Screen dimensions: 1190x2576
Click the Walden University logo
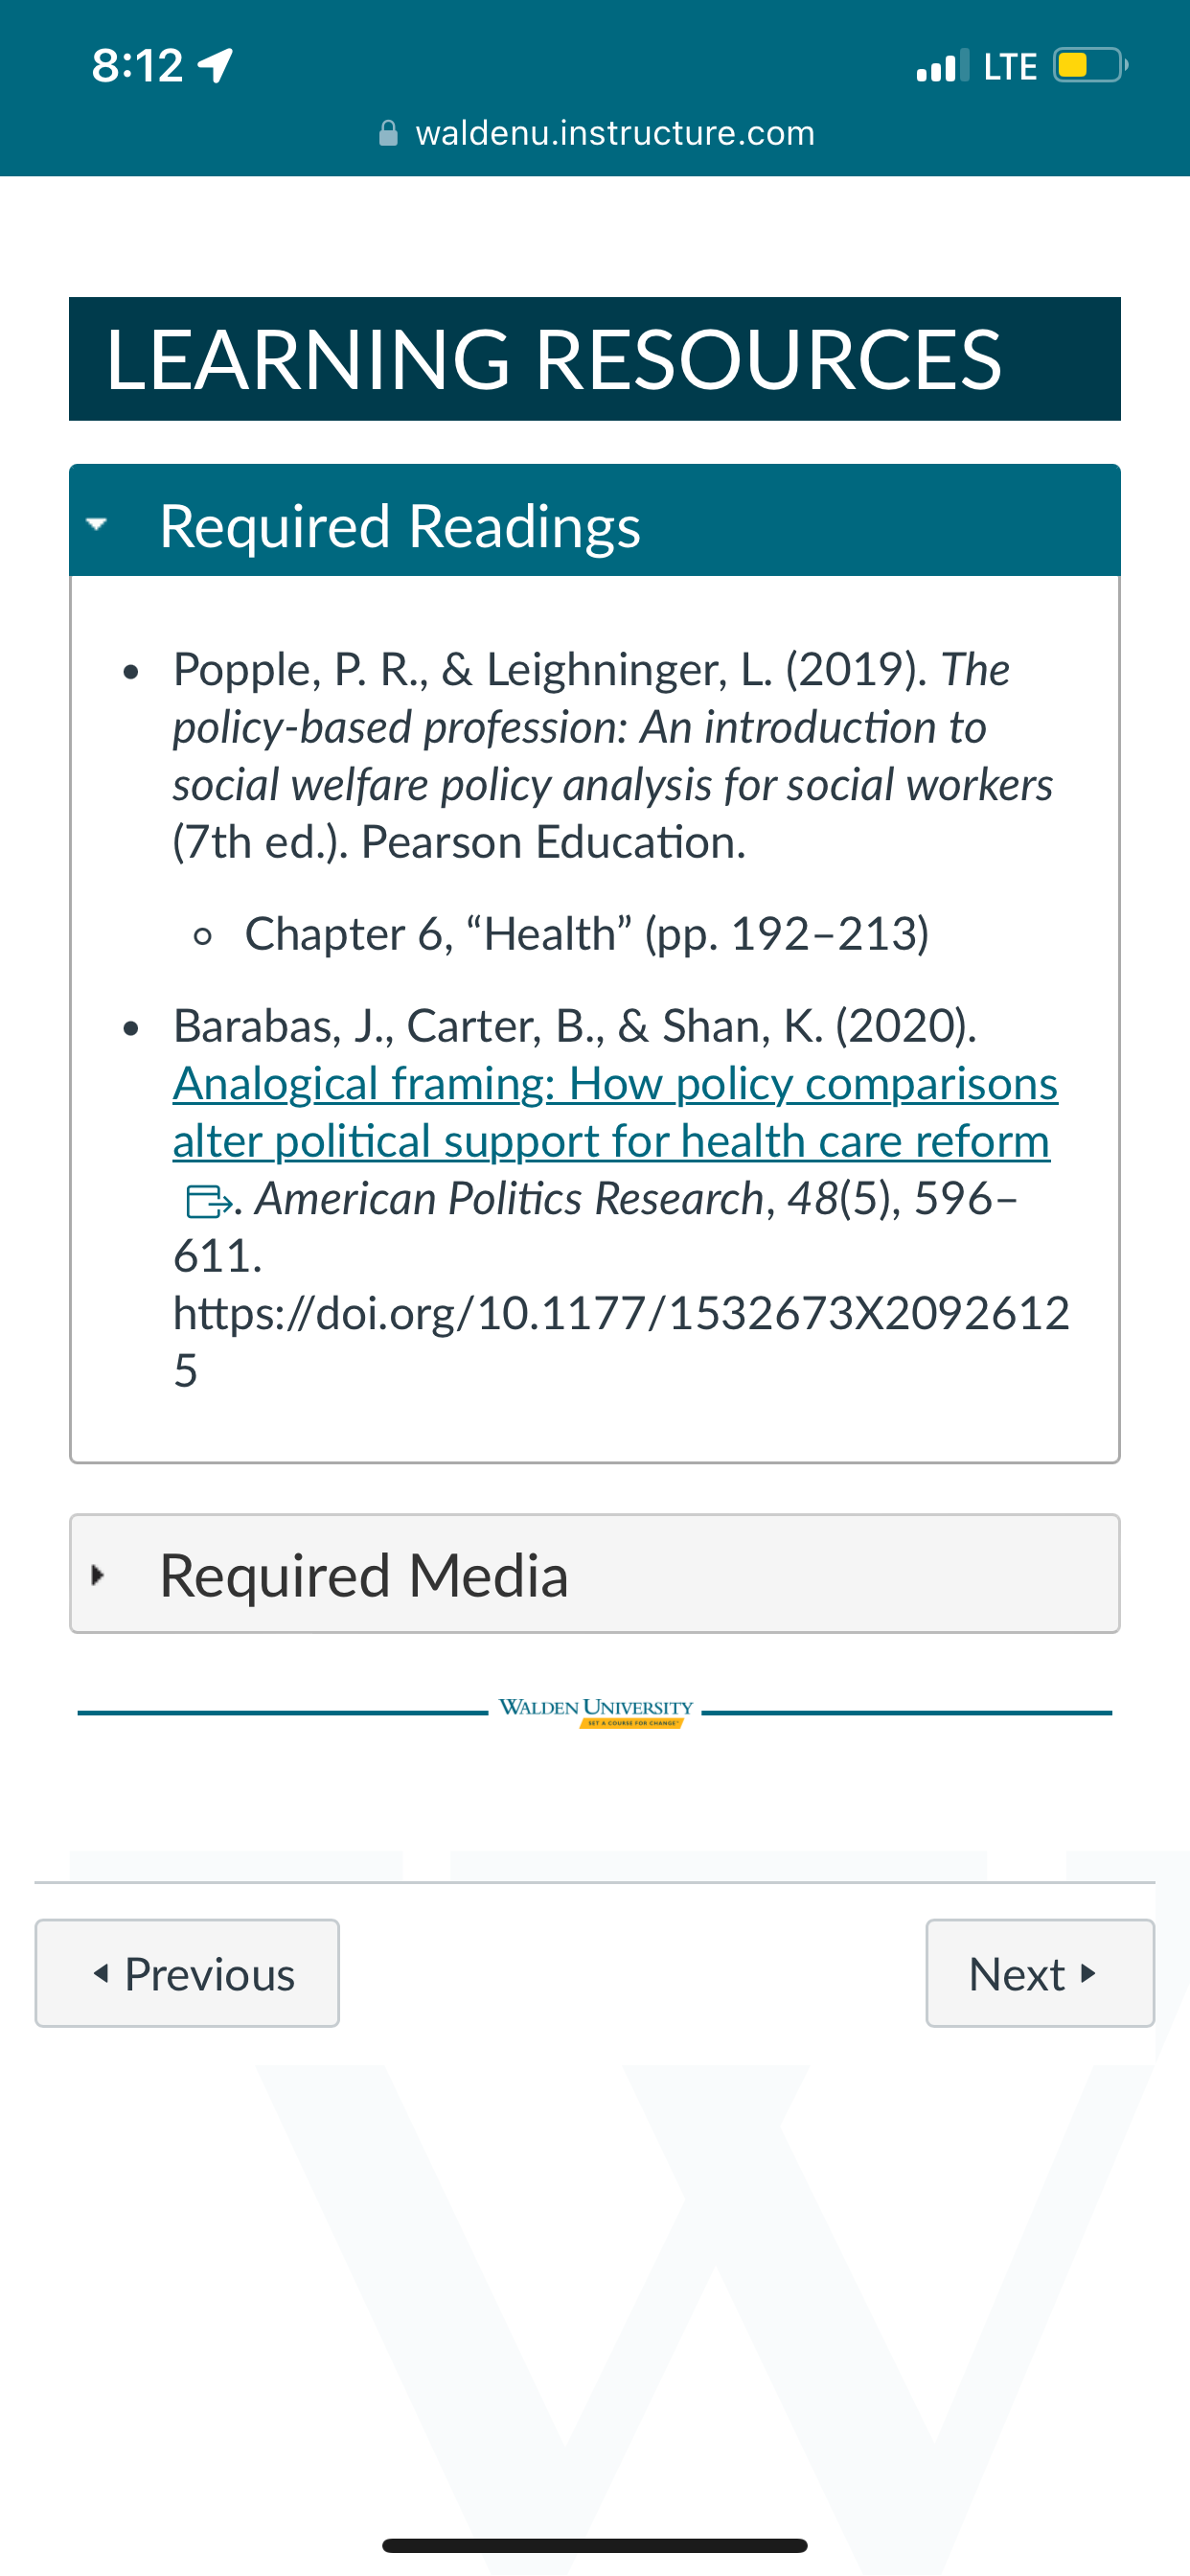[596, 1711]
